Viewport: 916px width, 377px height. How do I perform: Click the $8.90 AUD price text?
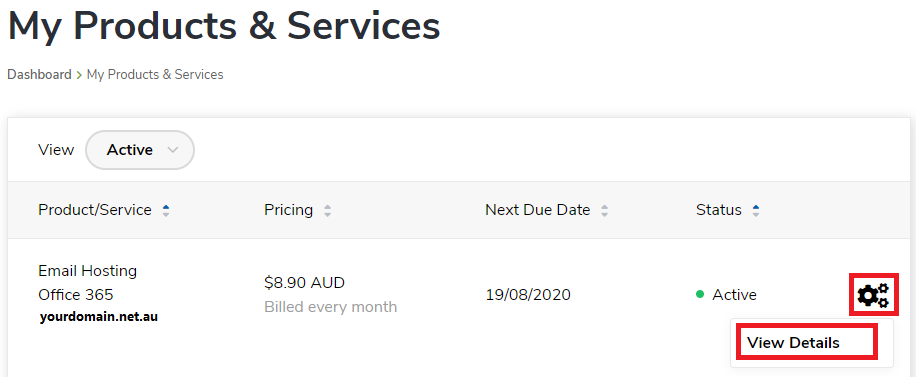[x=304, y=283]
